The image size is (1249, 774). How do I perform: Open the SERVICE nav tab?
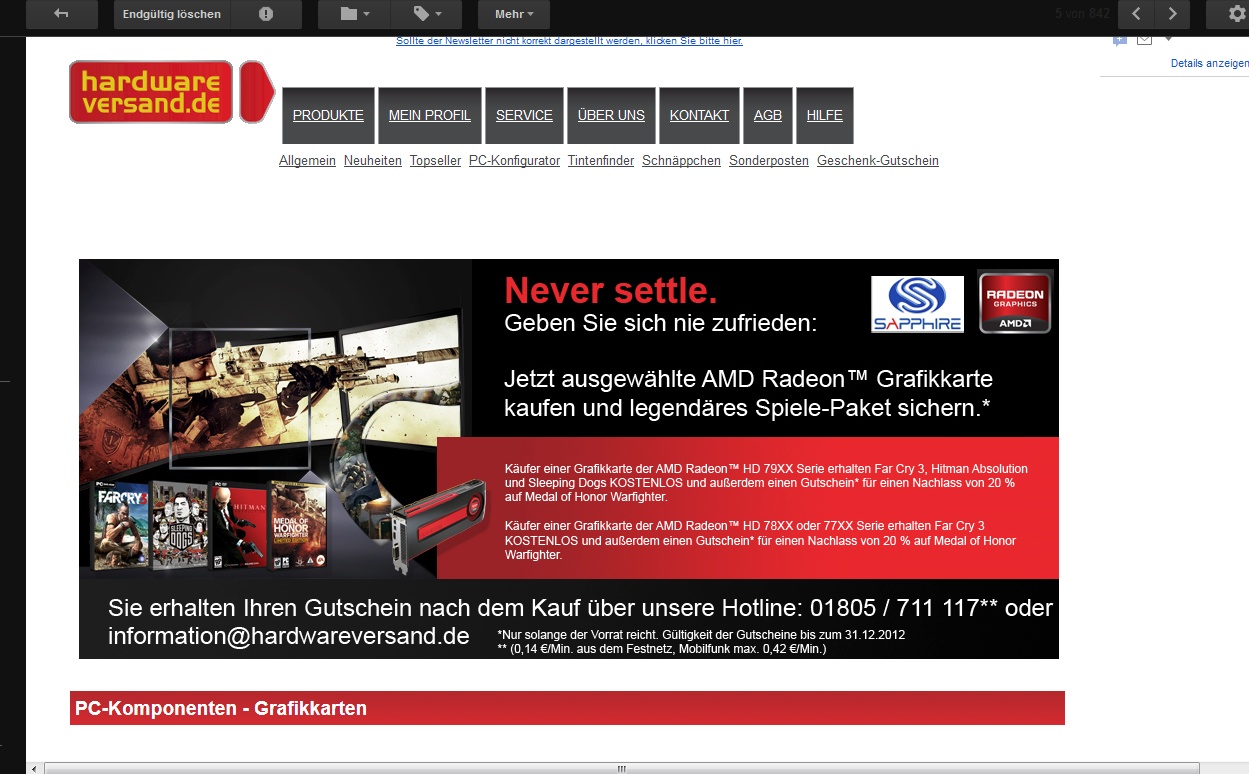click(x=524, y=116)
